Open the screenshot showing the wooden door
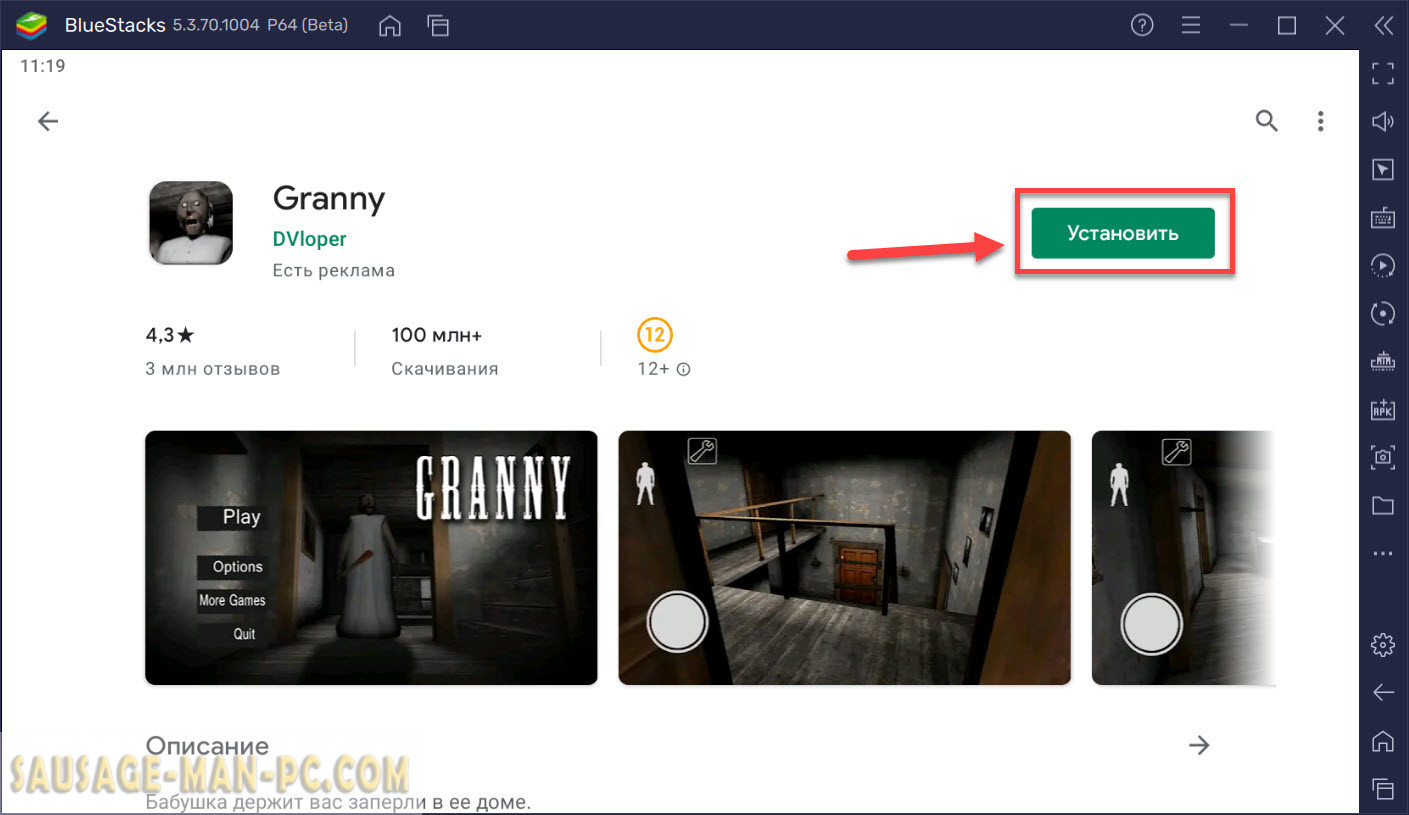Image resolution: width=1409 pixels, height=815 pixels. (x=845, y=558)
